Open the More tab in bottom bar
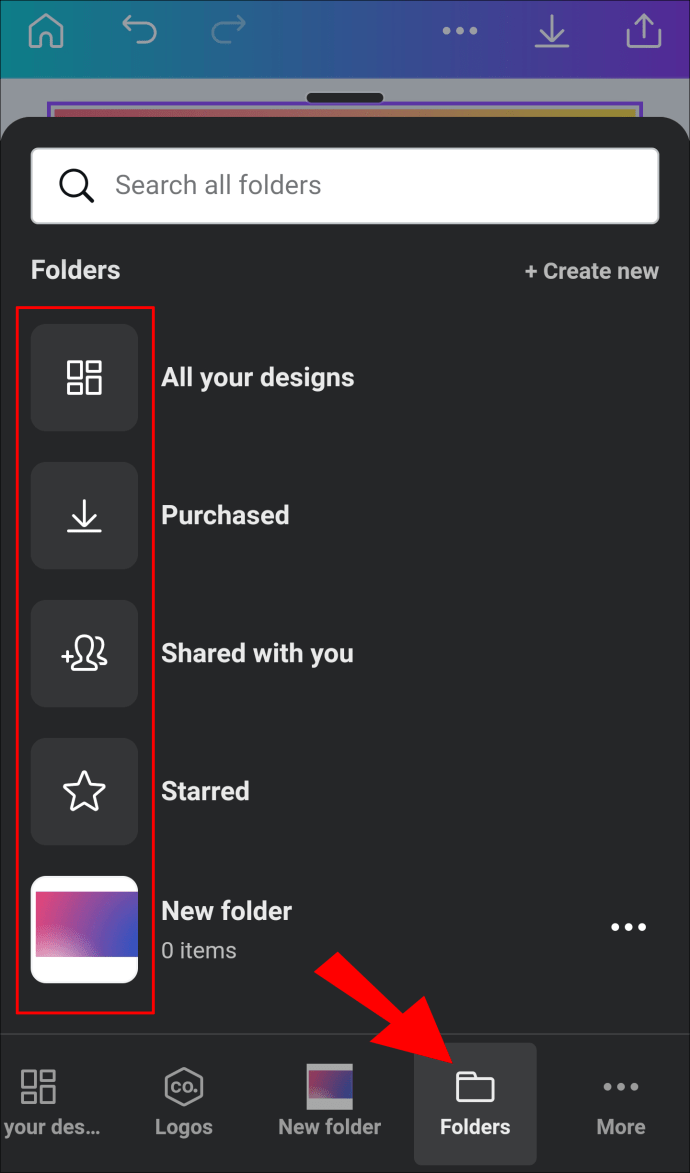 [x=621, y=1103]
